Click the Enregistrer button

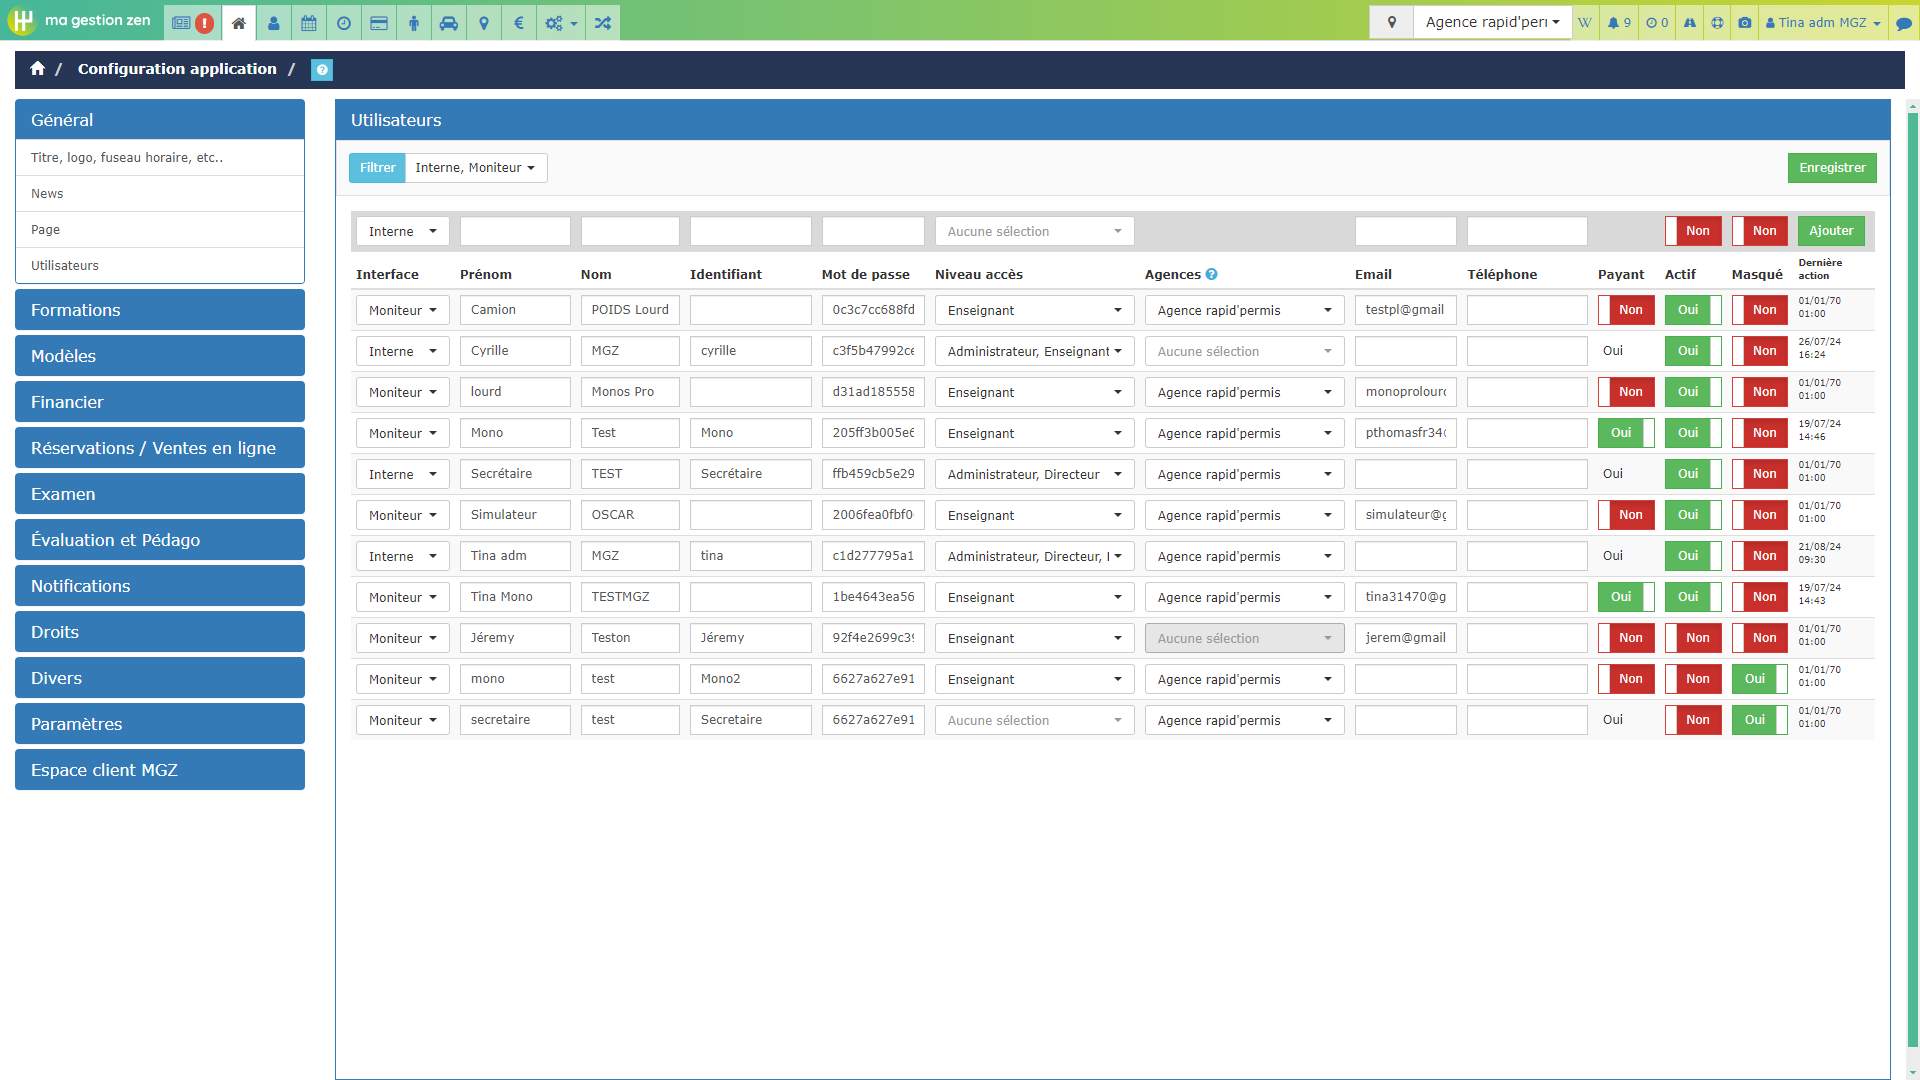click(x=1831, y=168)
